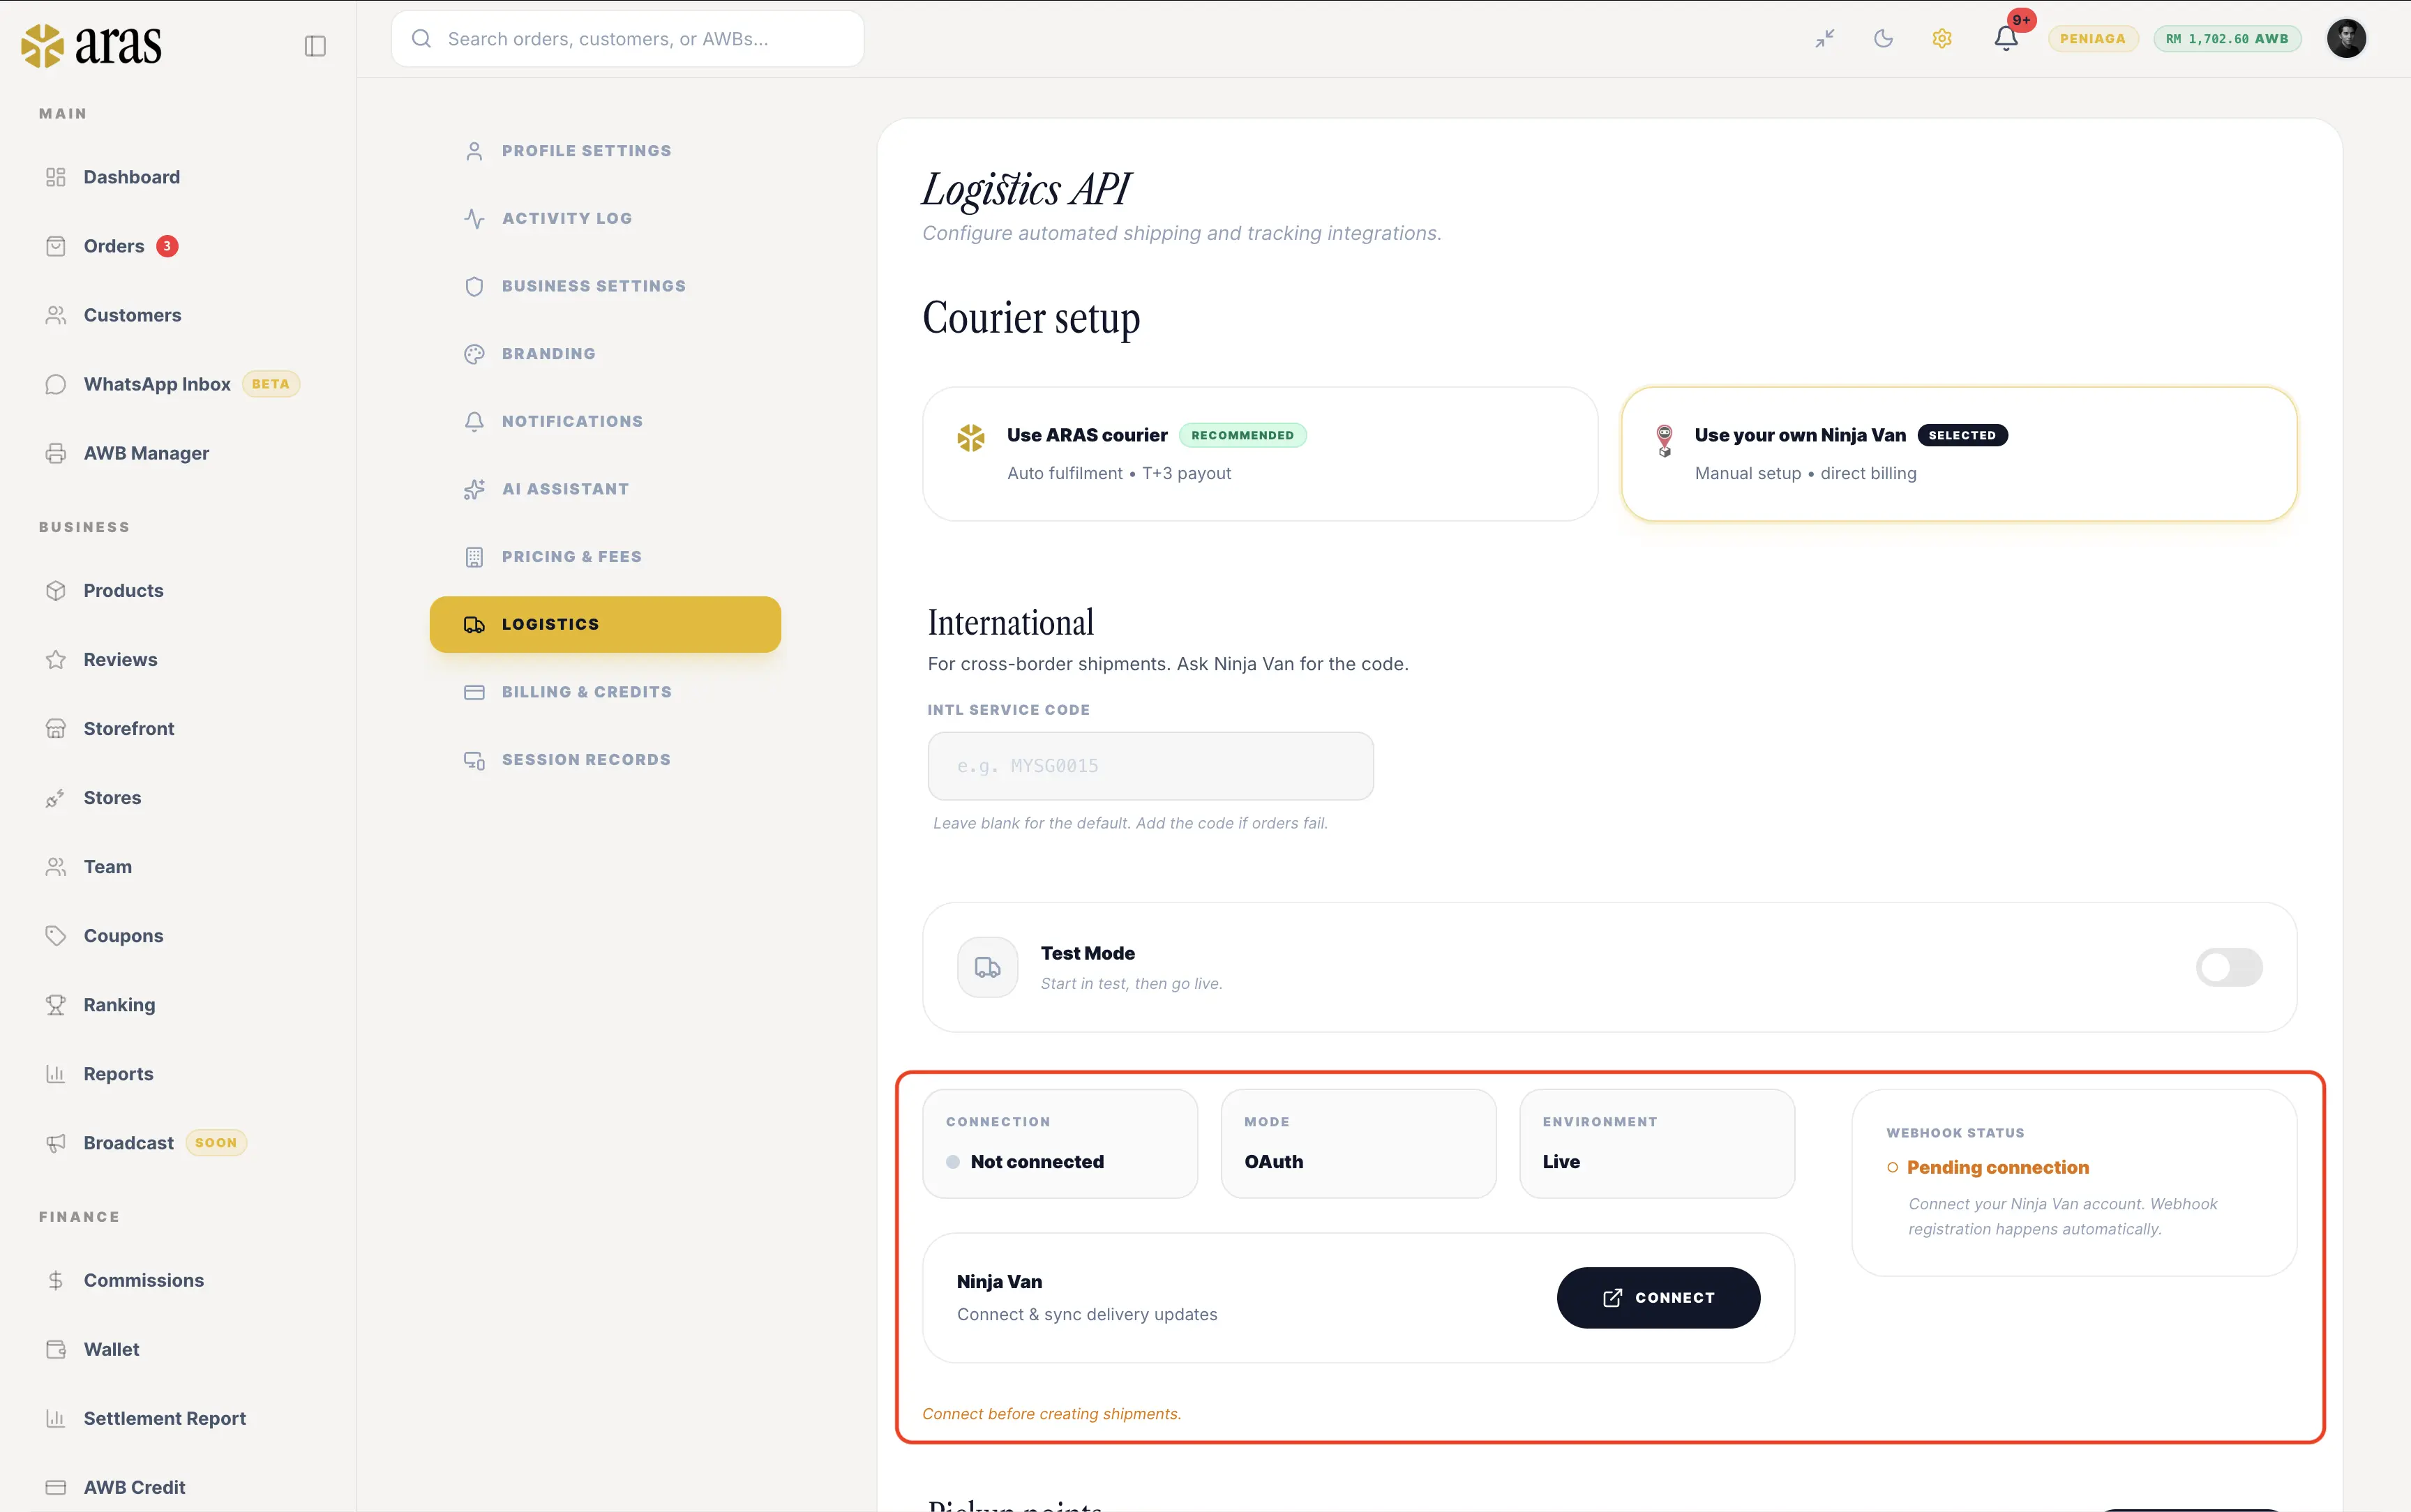This screenshot has width=2411, height=1512.
Task: Open the Profile Settings tab
Action: click(605, 151)
